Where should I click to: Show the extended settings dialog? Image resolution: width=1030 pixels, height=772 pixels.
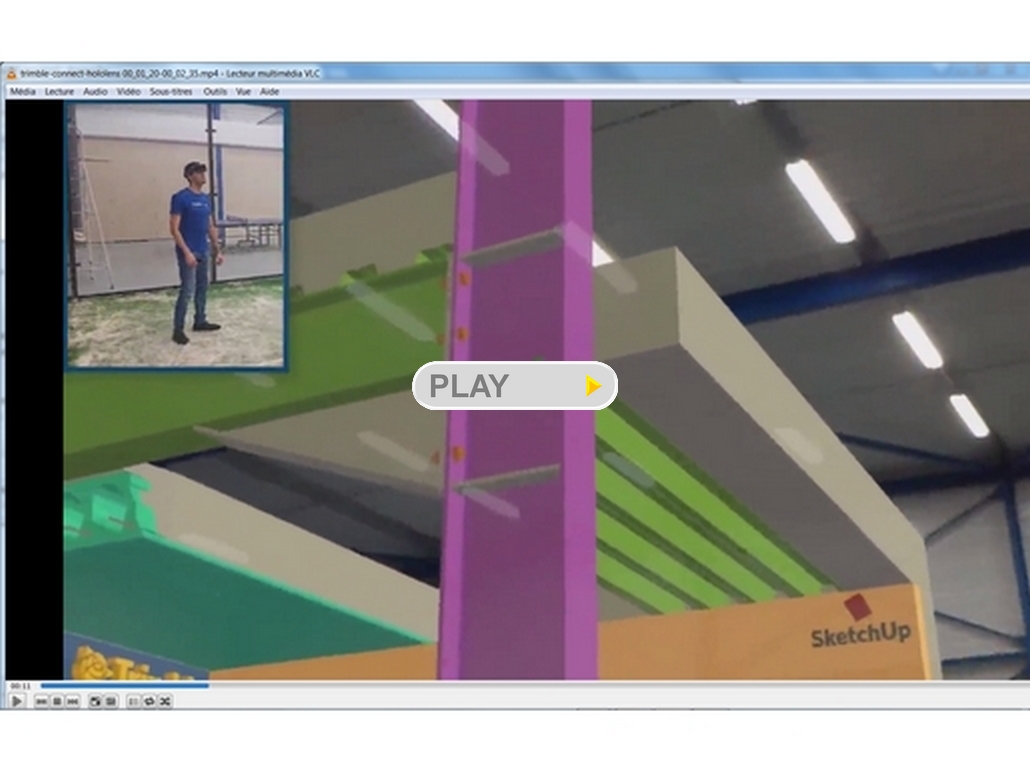(x=111, y=702)
